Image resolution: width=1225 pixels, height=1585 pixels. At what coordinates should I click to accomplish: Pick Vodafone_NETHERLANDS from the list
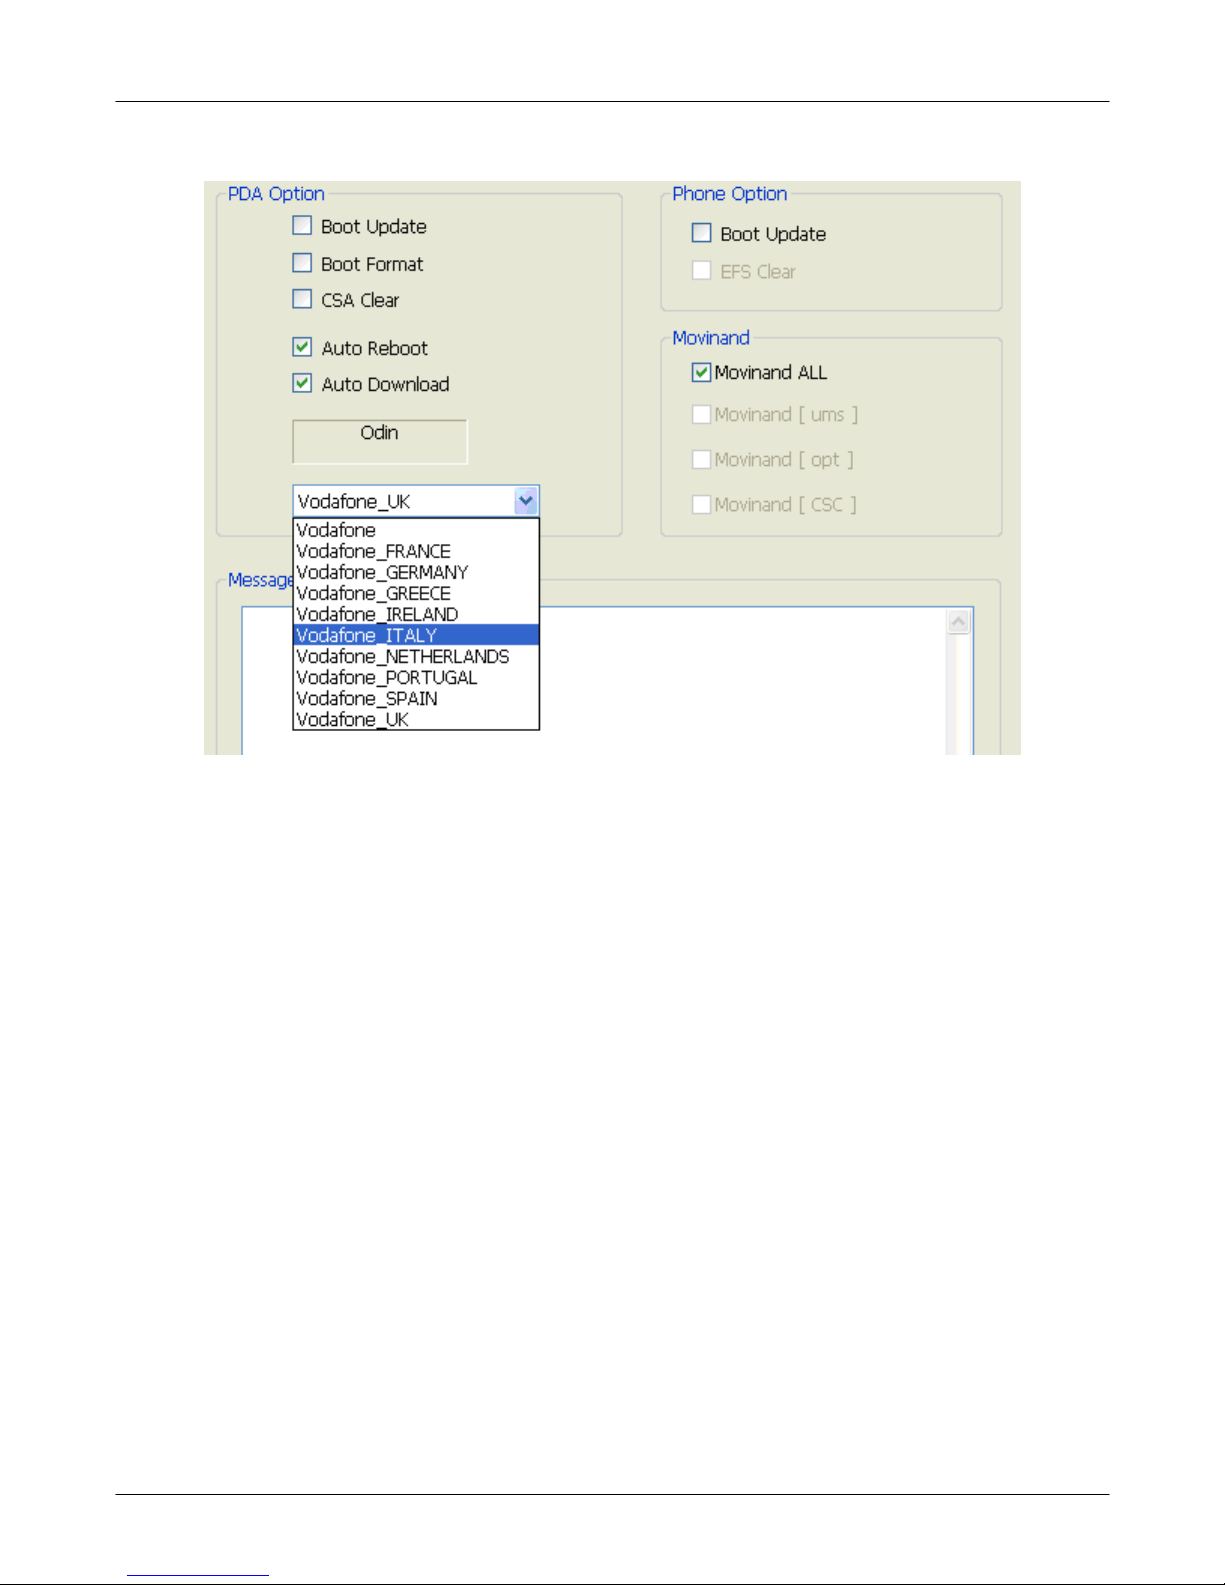tap(416, 656)
